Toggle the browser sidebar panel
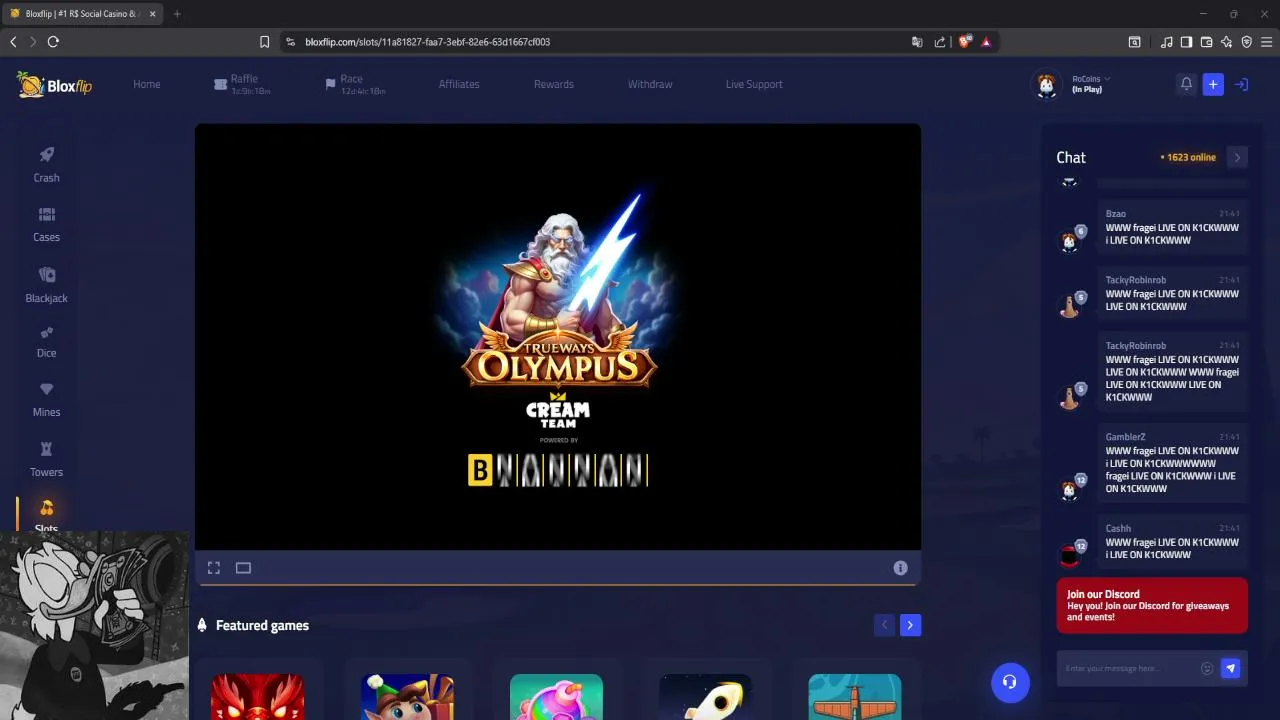Image resolution: width=1280 pixels, height=720 pixels. [x=1186, y=42]
